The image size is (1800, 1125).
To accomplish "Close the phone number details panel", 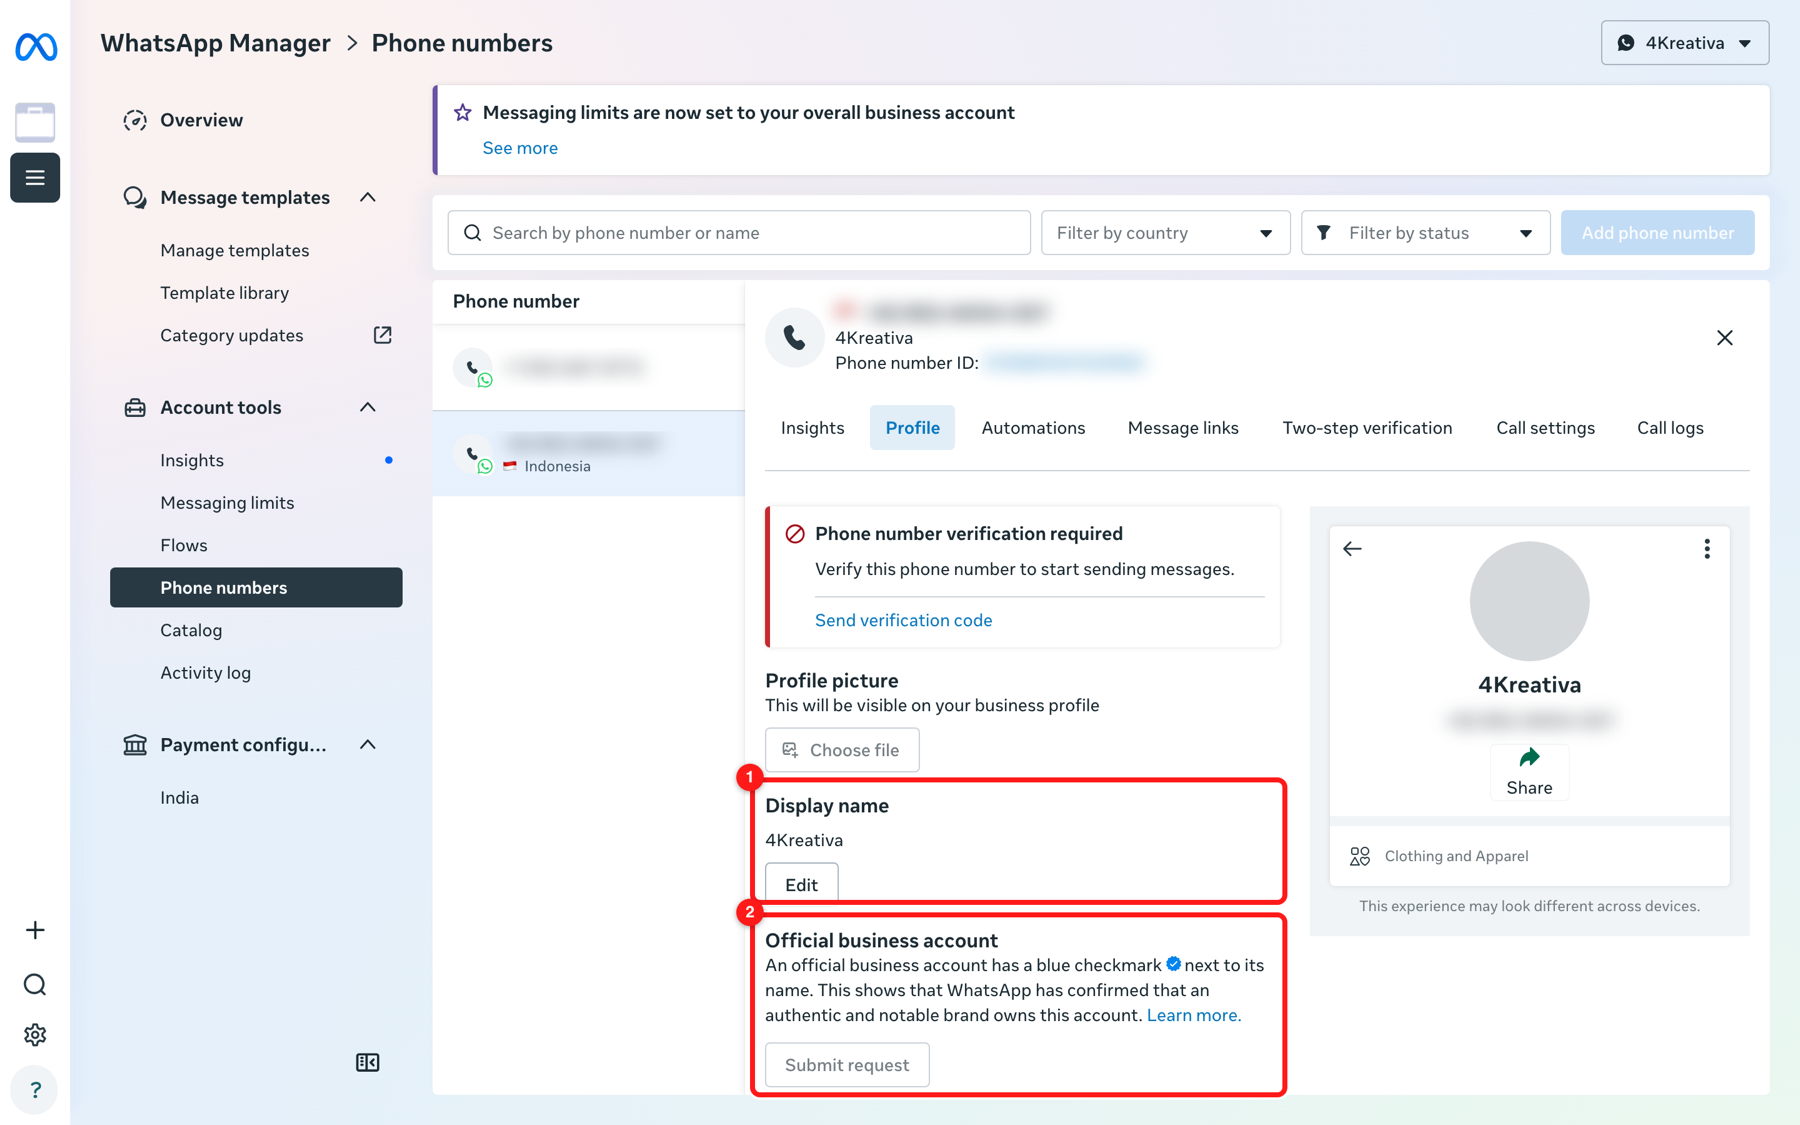I will (1725, 338).
